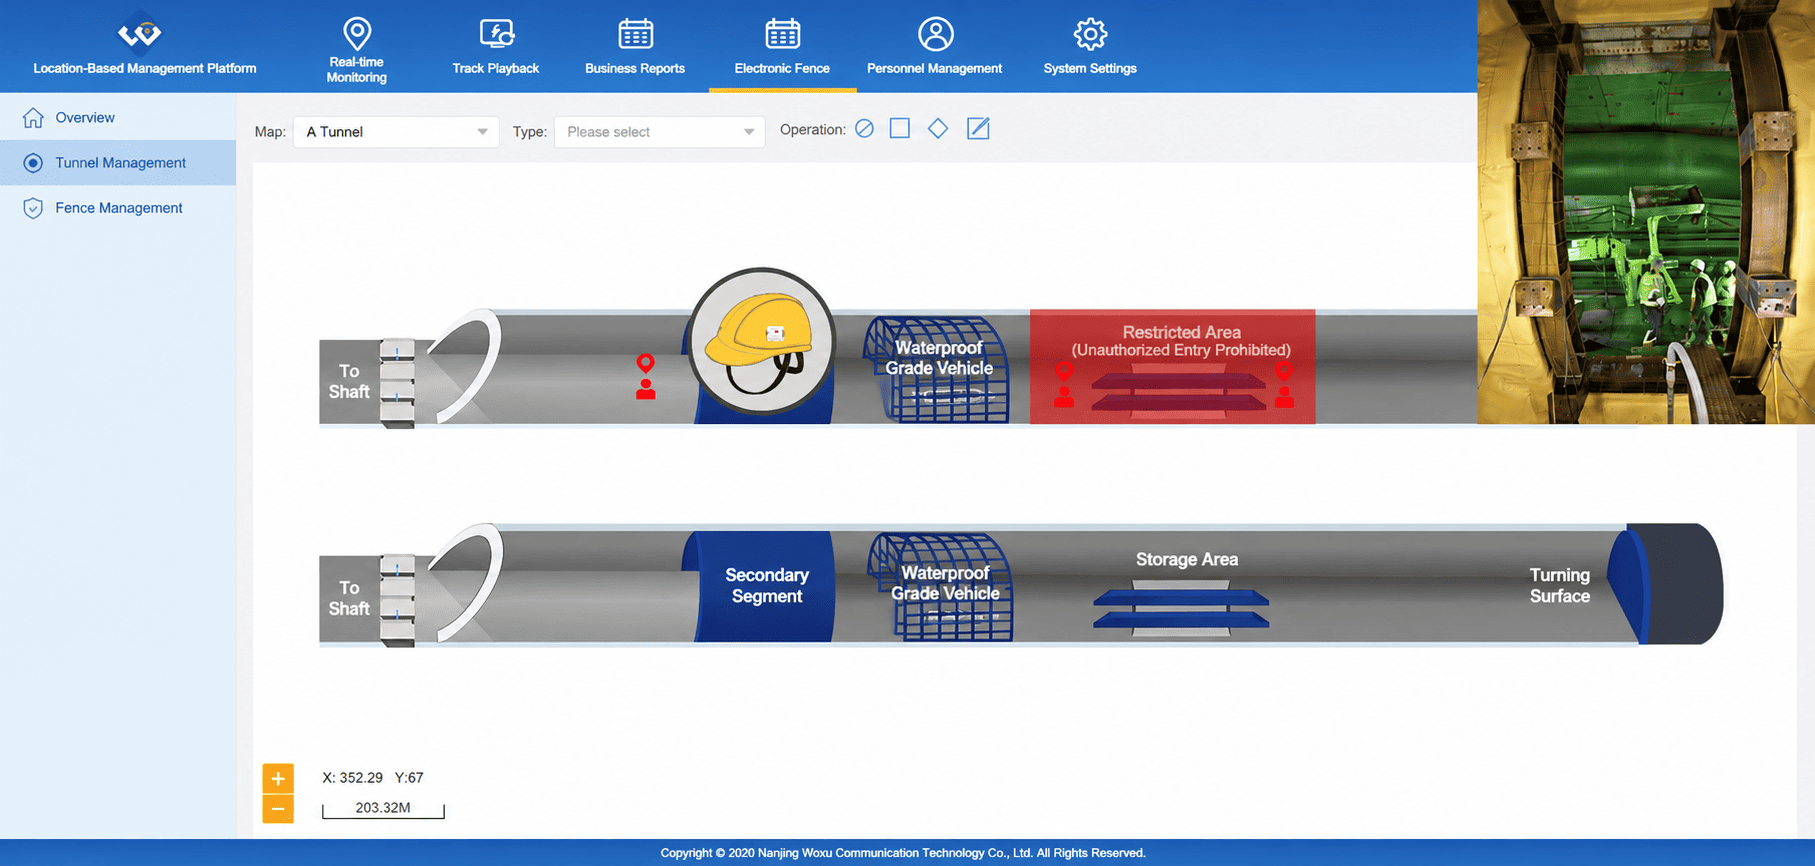Click the zoom in plus button
Image resolution: width=1815 pixels, height=866 pixels.
coord(278,778)
